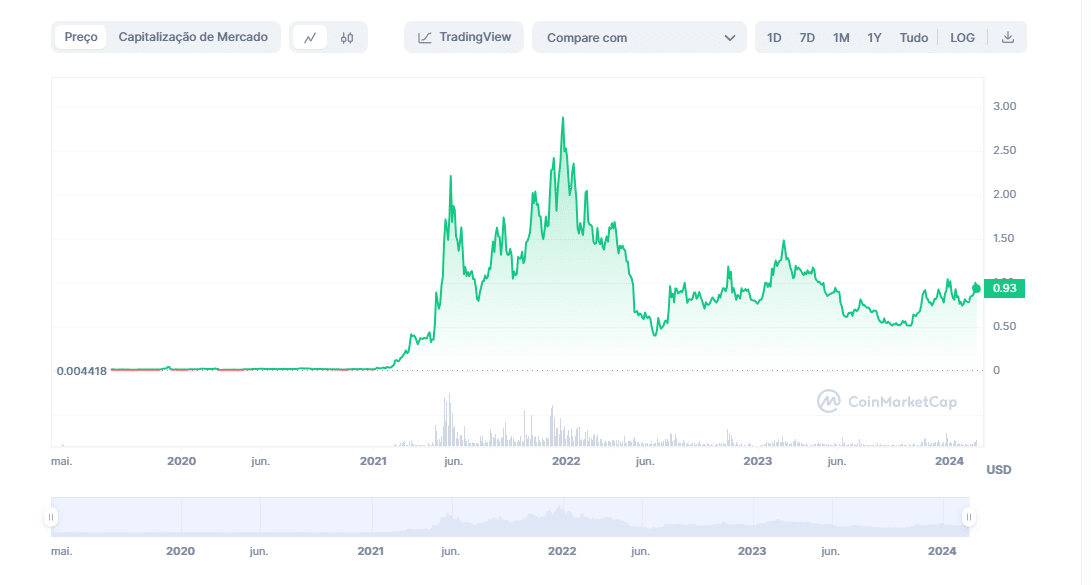Click the 0.93 current price label

click(x=1005, y=288)
